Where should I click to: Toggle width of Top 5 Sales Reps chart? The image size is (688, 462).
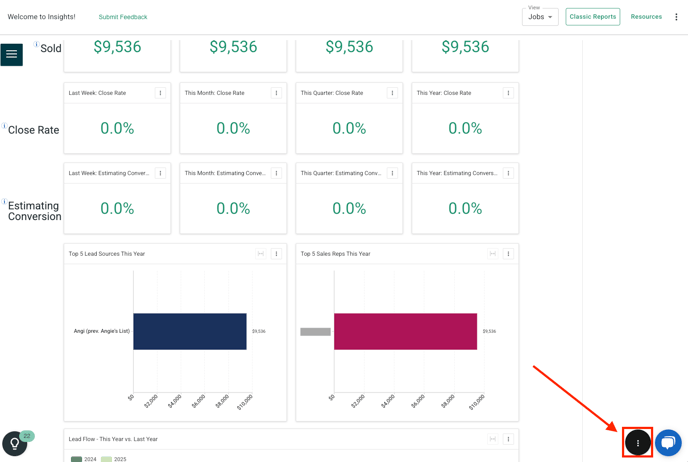(493, 254)
